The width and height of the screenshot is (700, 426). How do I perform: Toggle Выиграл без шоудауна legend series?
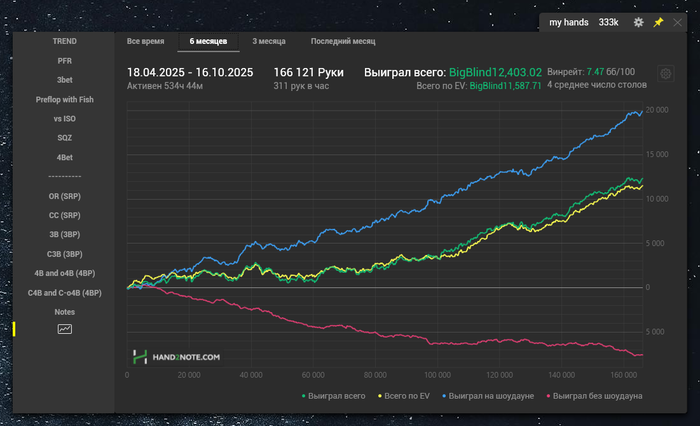pos(595,396)
